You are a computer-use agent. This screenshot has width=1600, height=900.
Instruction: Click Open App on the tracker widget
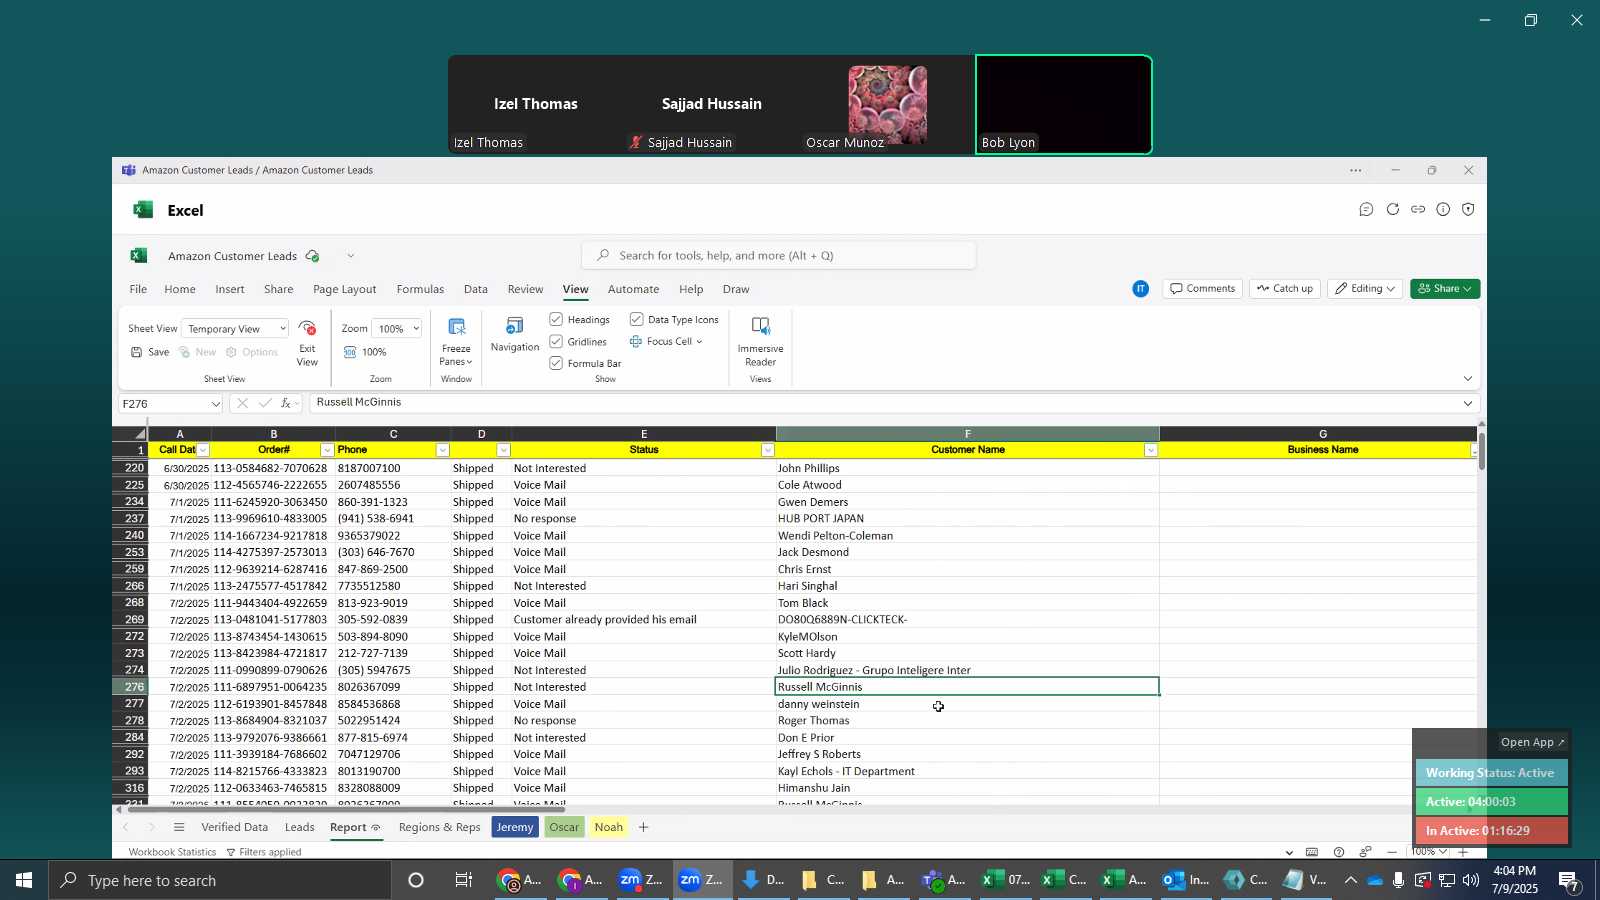[1532, 742]
